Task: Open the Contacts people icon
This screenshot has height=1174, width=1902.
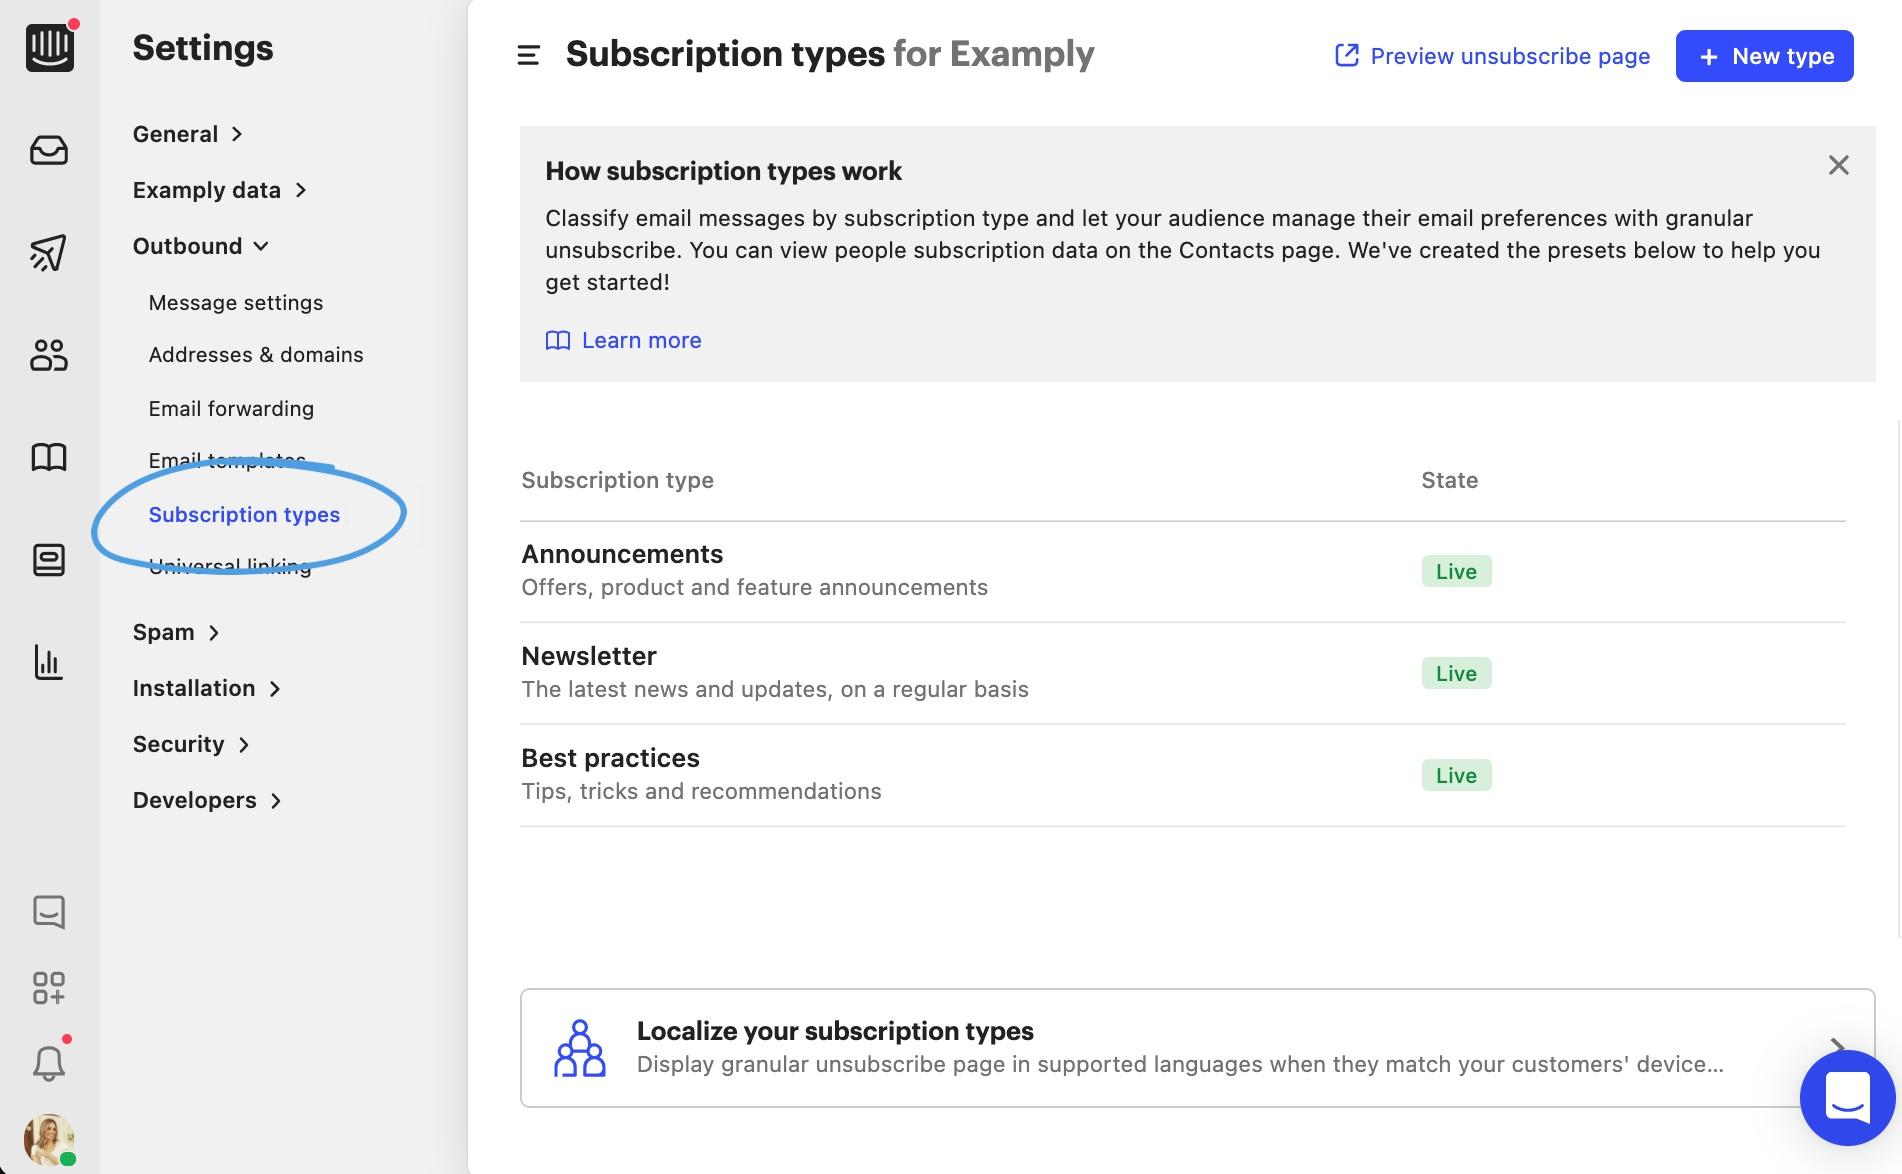Action: click(x=49, y=355)
